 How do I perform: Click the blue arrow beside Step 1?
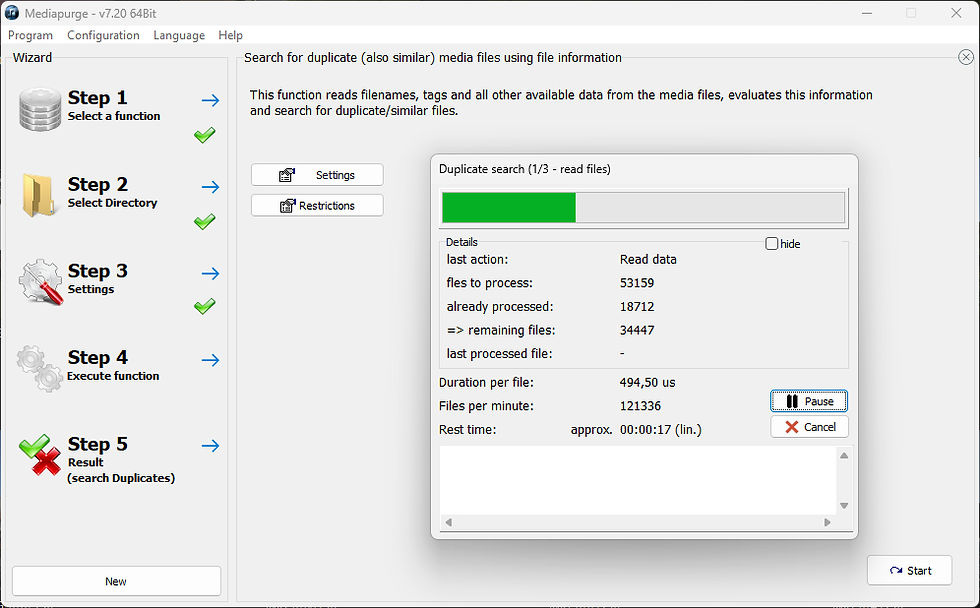click(211, 100)
